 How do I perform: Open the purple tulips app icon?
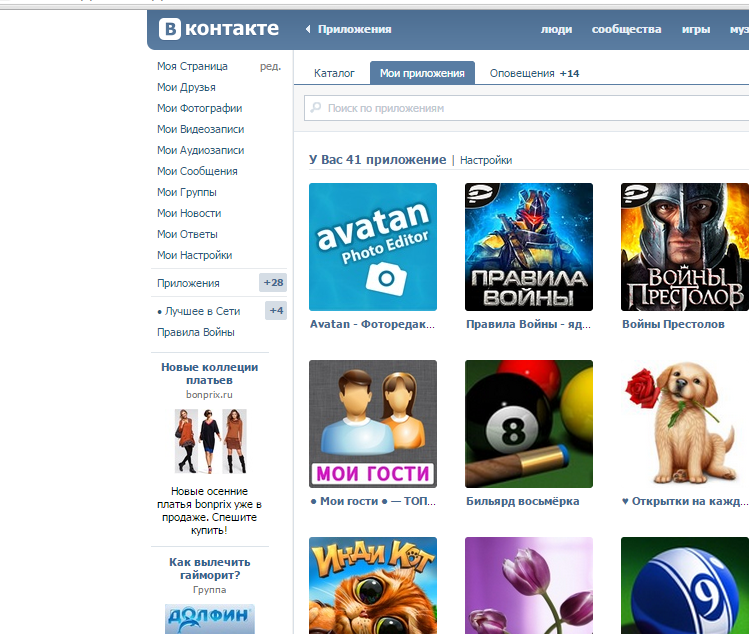point(529,585)
